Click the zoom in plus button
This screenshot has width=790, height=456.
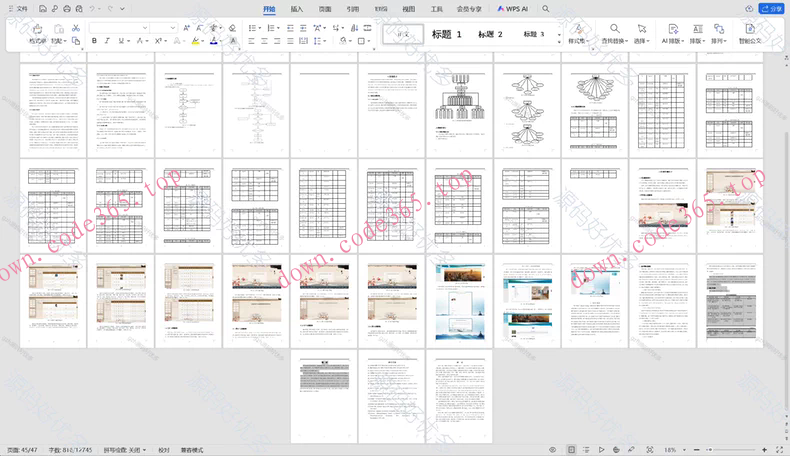[764, 449]
